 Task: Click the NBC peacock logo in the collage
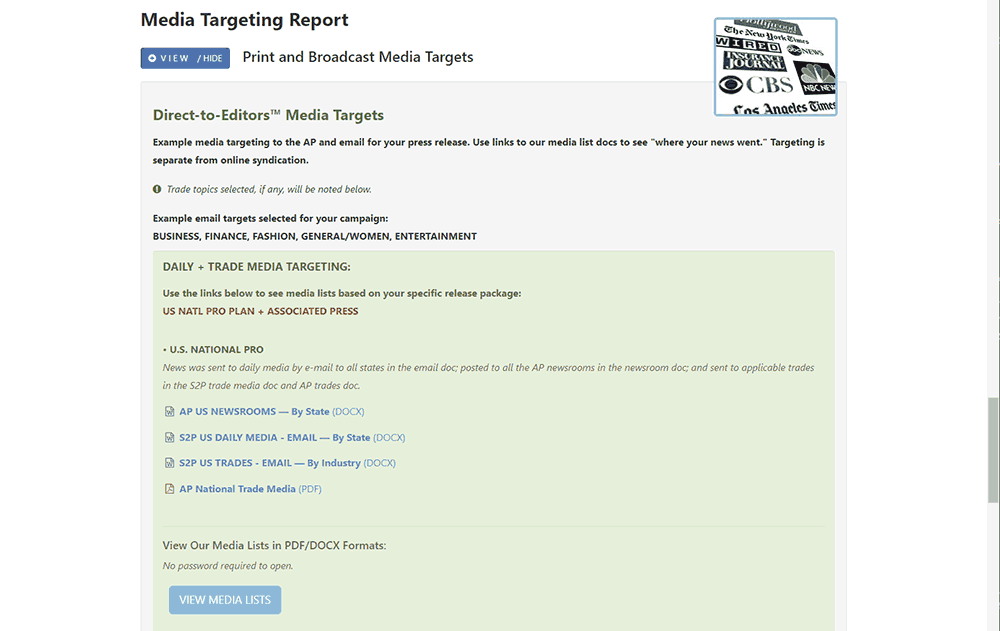point(815,77)
